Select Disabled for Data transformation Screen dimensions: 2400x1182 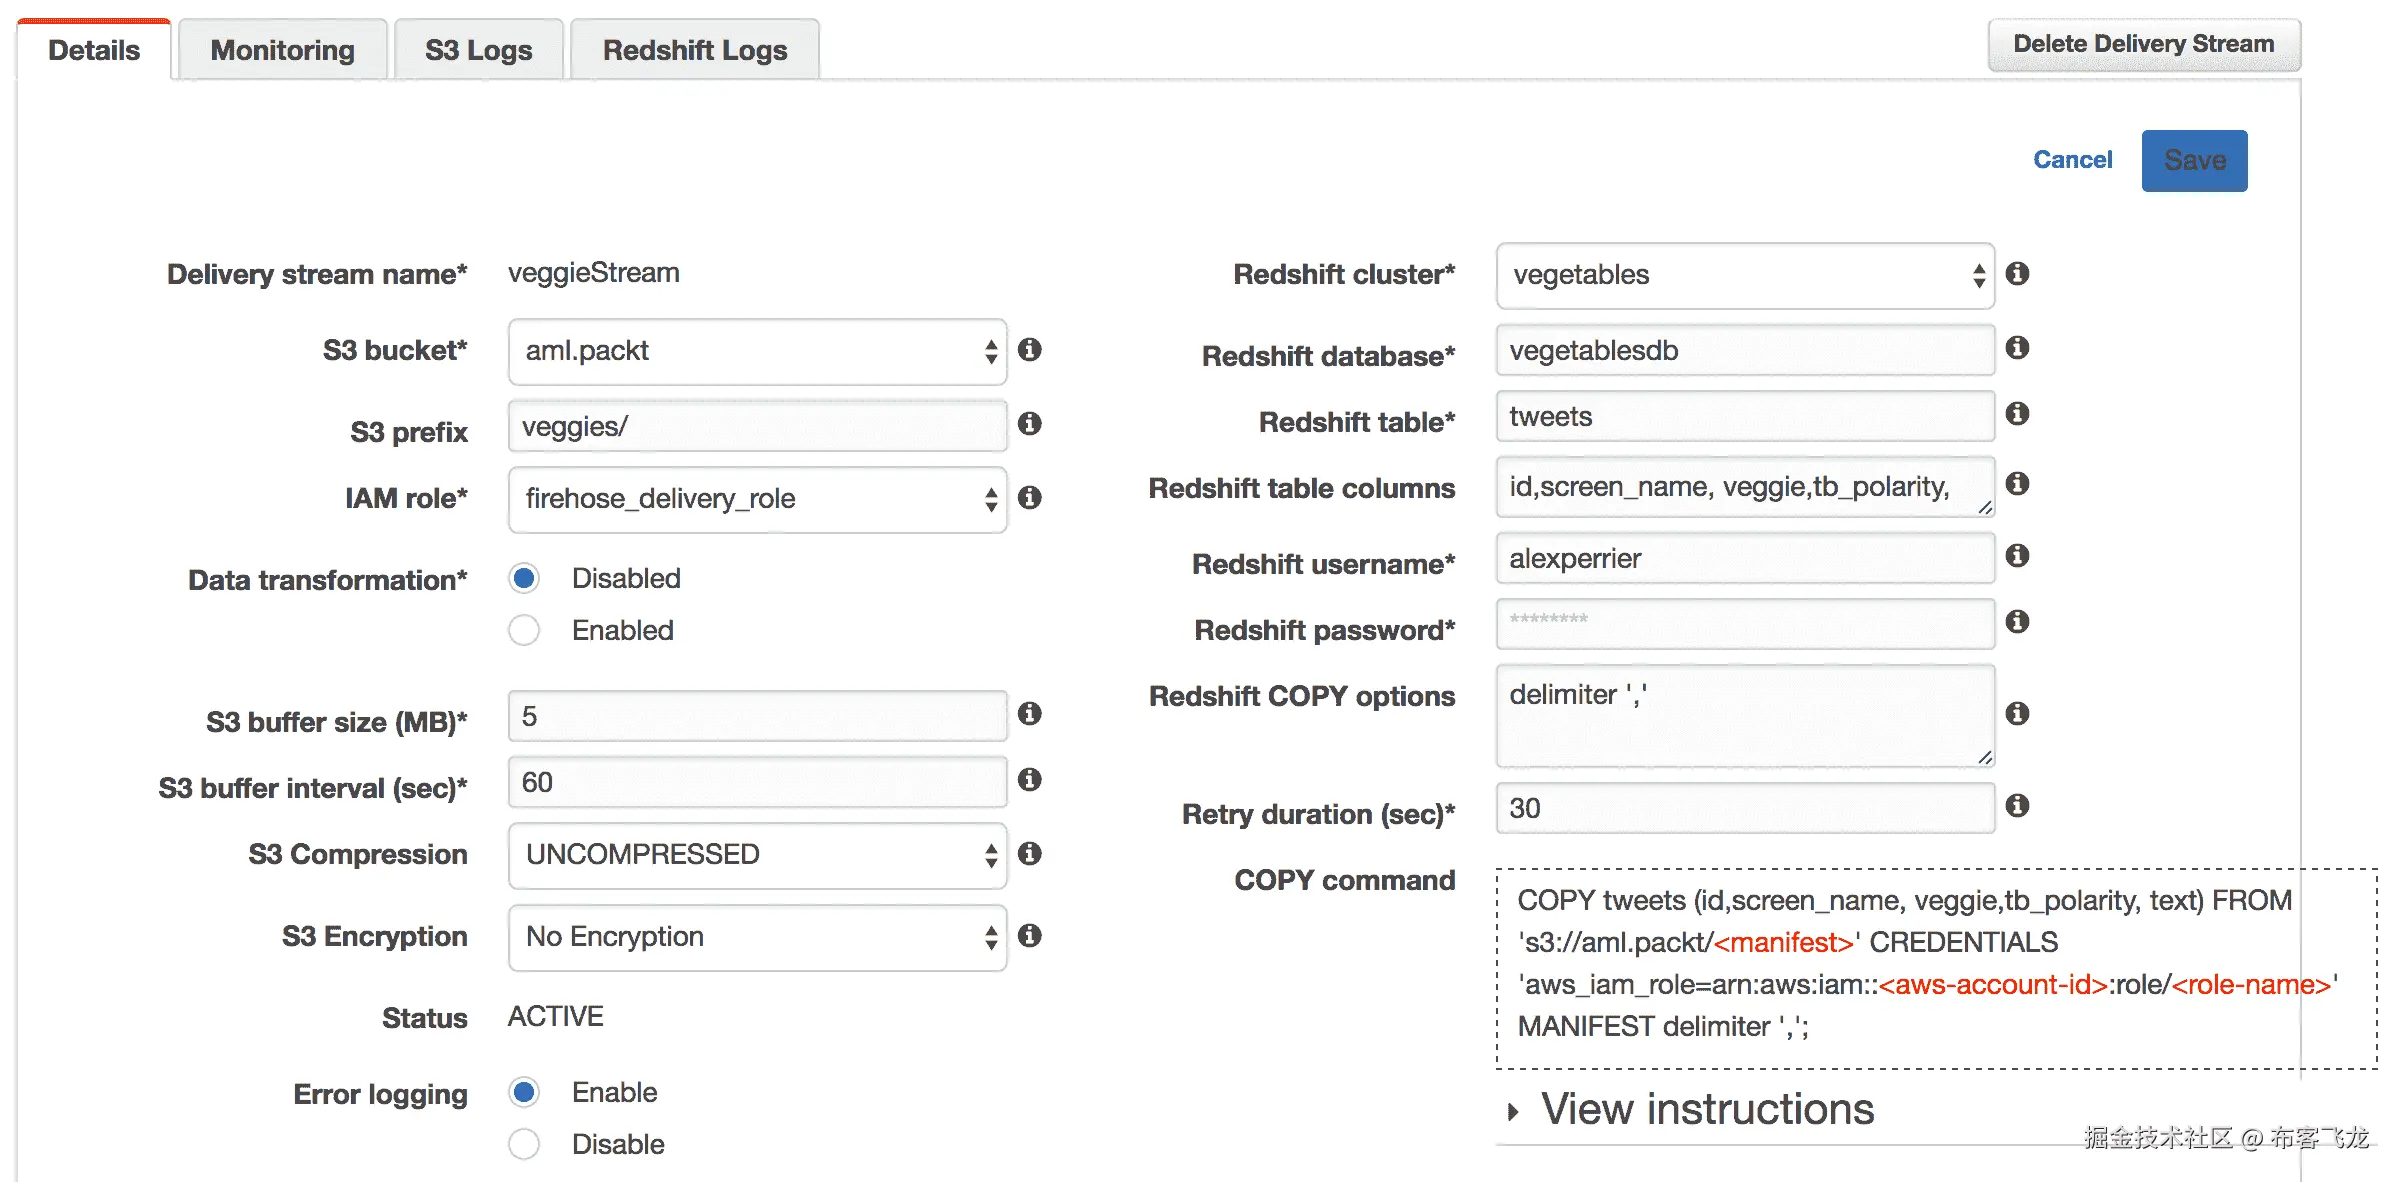click(524, 578)
